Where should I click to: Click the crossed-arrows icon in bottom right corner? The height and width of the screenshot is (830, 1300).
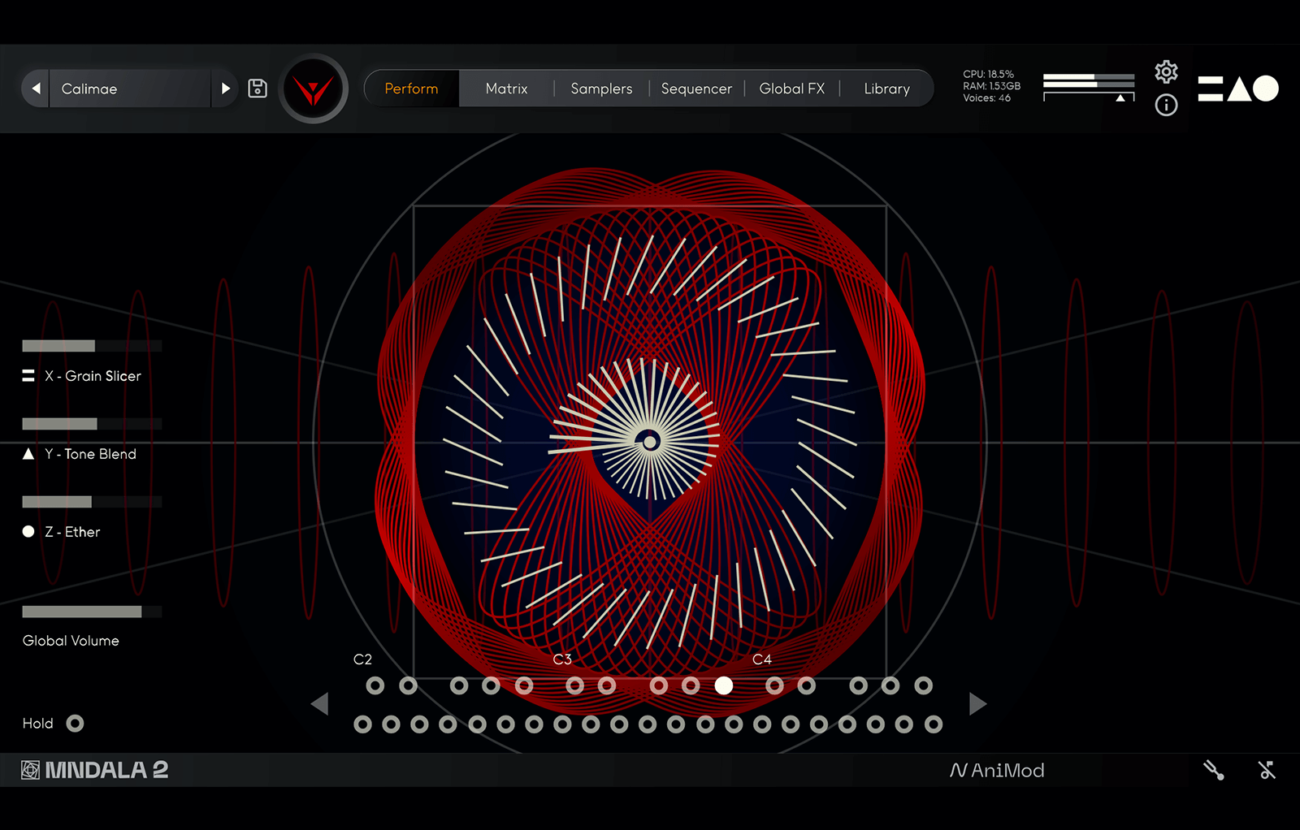(1267, 770)
